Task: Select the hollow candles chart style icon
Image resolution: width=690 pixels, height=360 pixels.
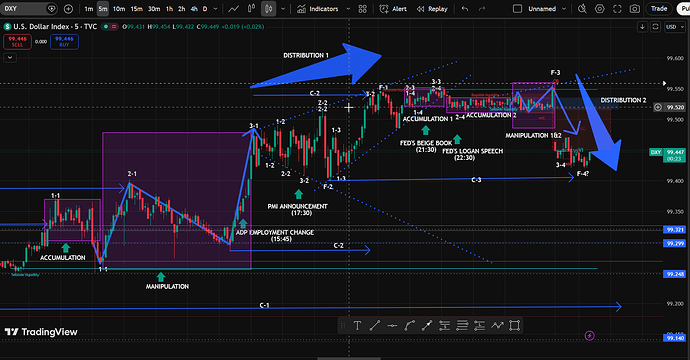Action: pyautogui.click(x=251, y=9)
